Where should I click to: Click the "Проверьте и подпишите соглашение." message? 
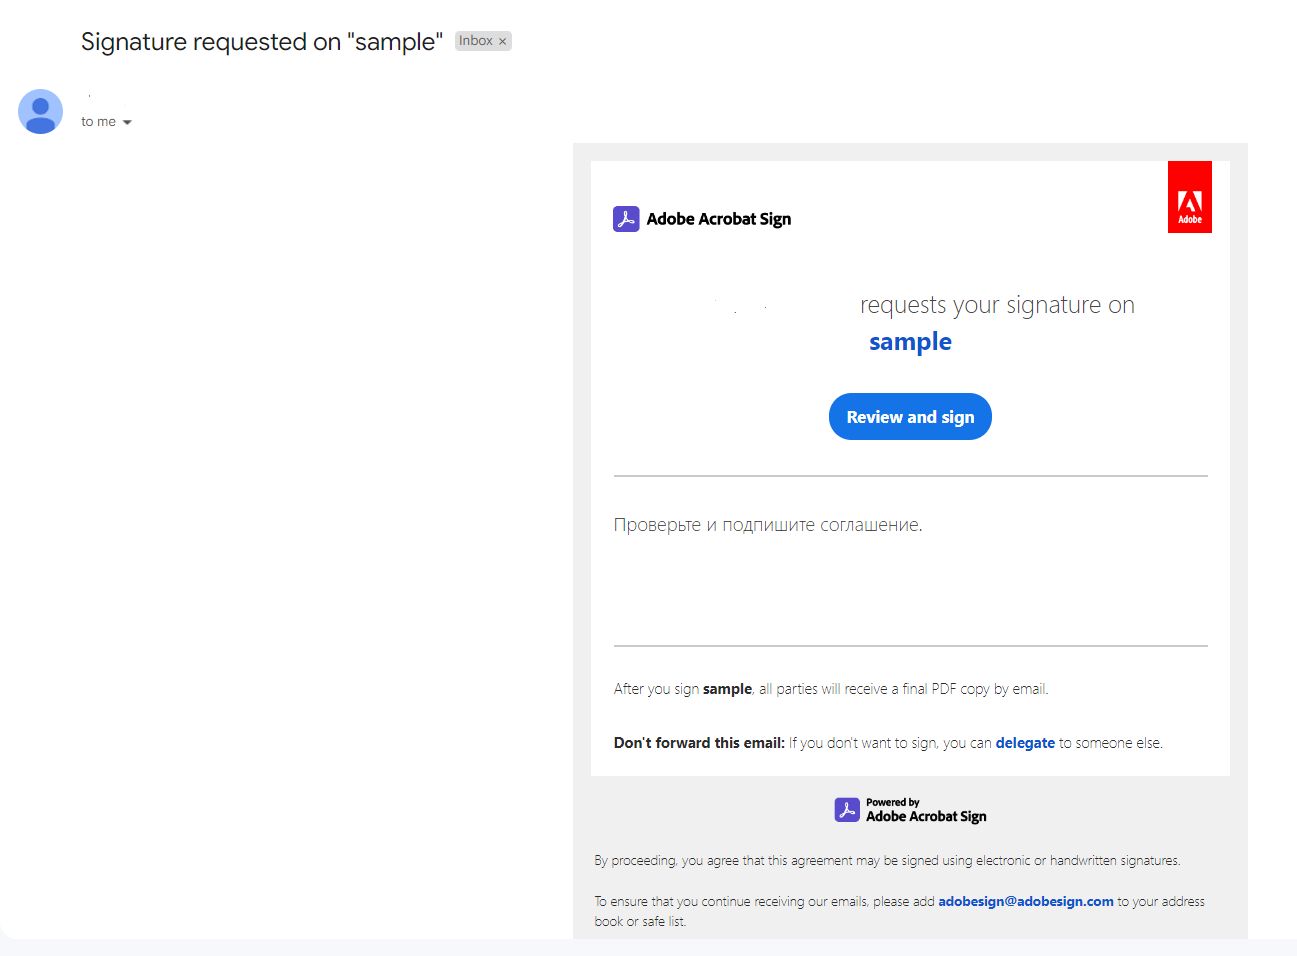(768, 525)
